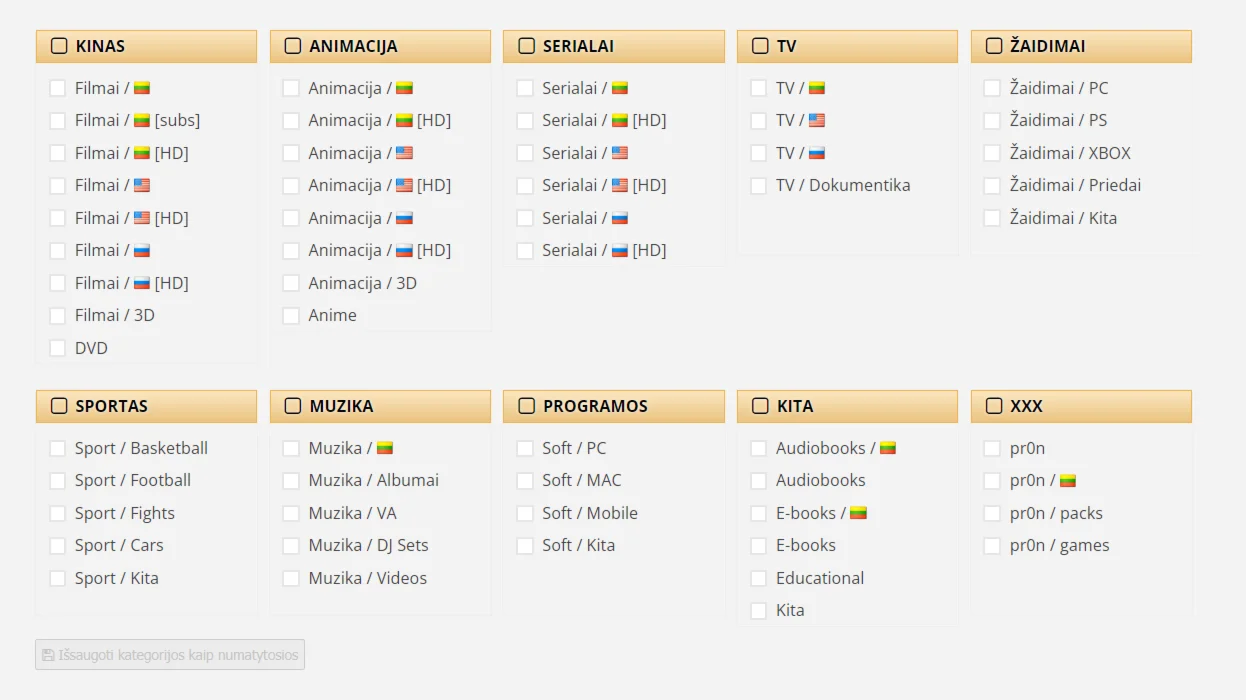Click the US flag on Animacija [HD] row
The height and width of the screenshot is (700, 1246).
tap(404, 186)
